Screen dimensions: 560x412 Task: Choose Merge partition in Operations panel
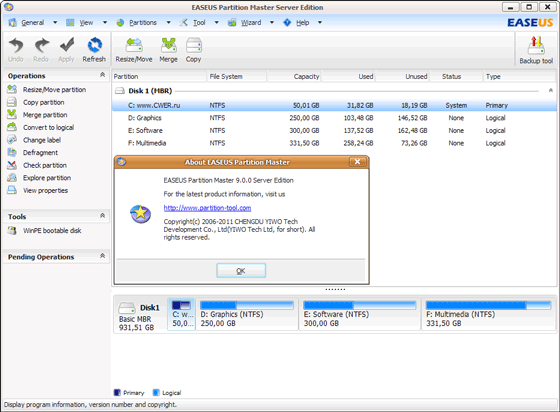(x=45, y=115)
